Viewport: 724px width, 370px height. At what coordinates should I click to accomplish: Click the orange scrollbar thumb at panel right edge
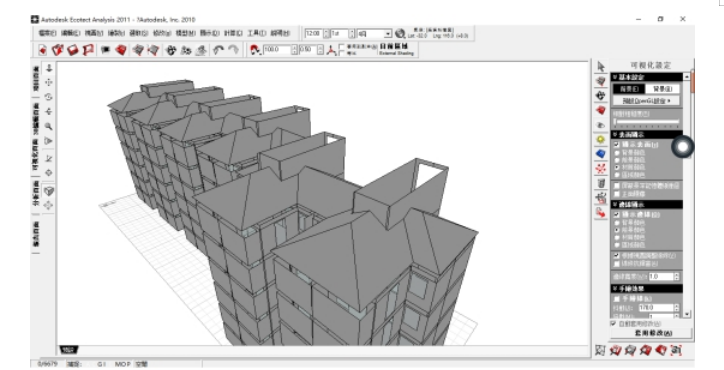[692, 81]
